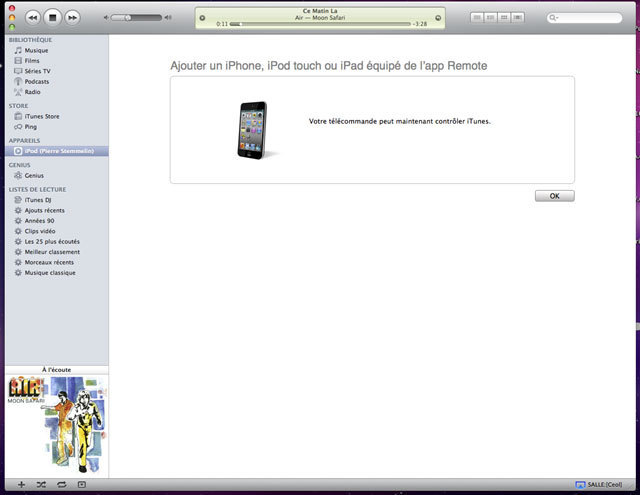Click the À l'écoute artwork header

tap(57, 370)
